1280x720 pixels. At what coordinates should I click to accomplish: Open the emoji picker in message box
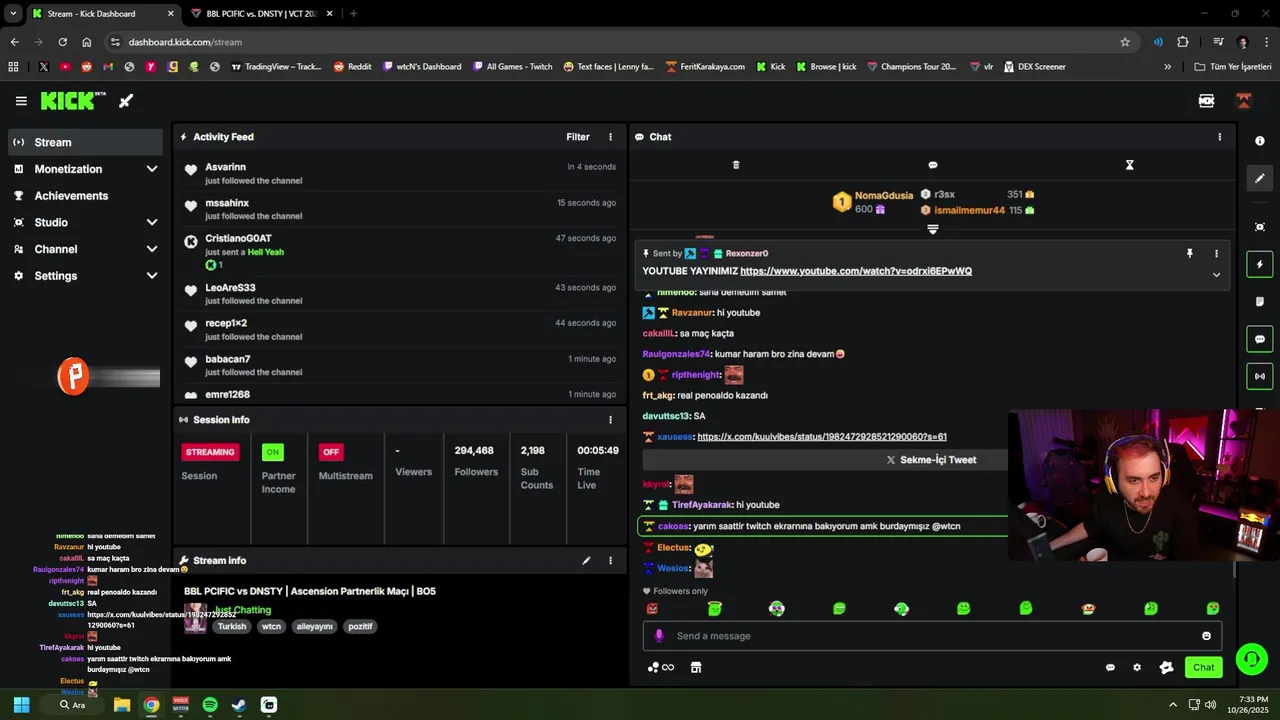click(x=1206, y=636)
